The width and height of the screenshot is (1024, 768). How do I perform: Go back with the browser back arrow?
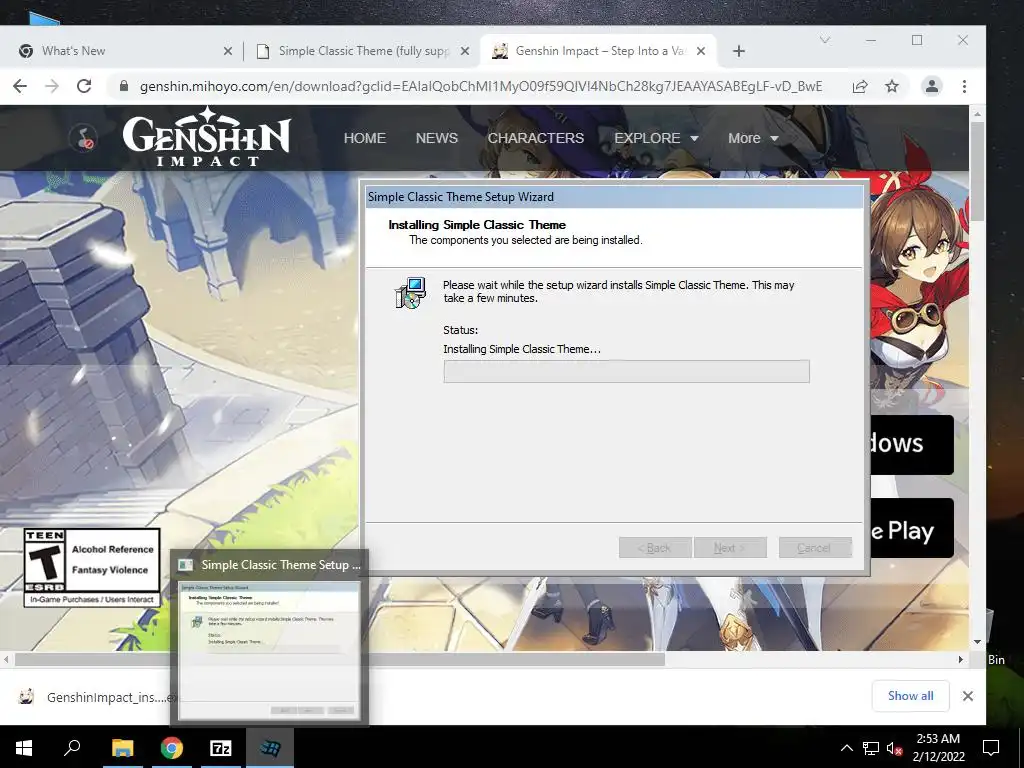tap(20, 86)
